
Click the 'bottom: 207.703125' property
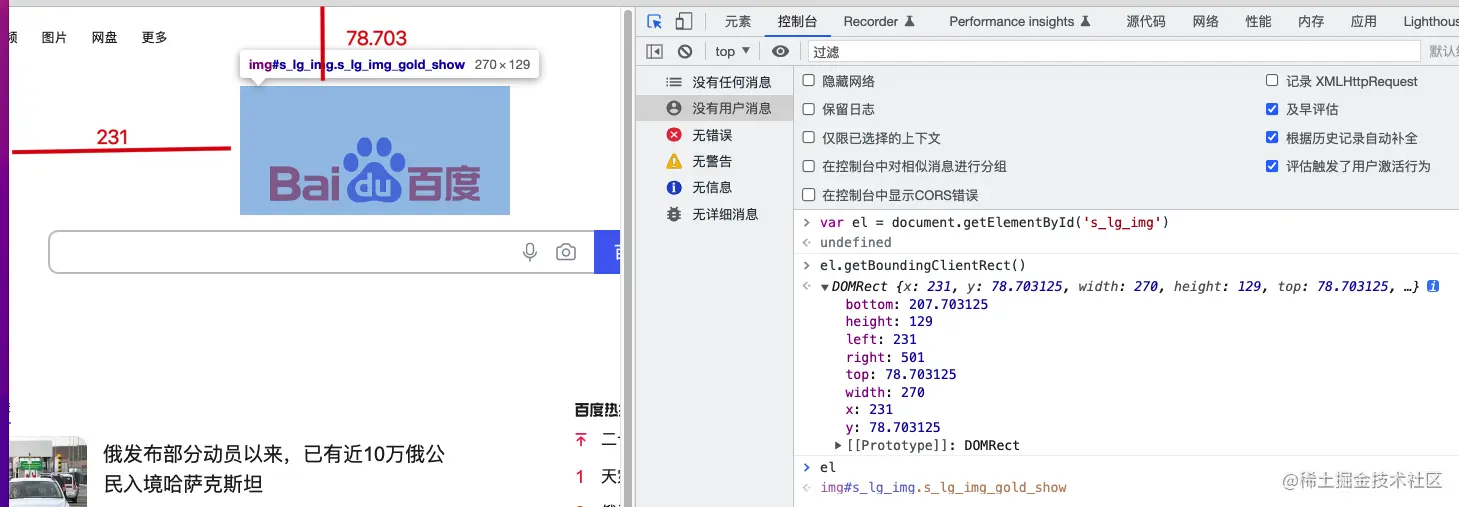pyautogui.click(x=916, y=304)
